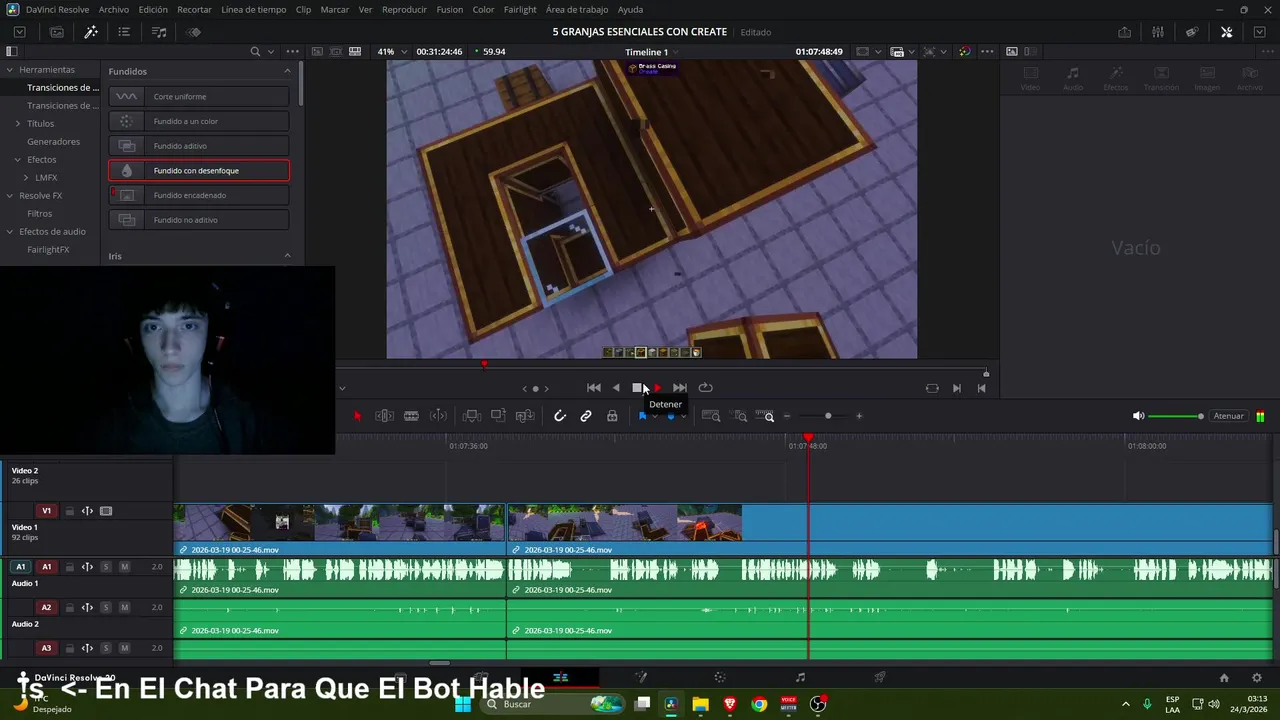
Task: Click the timeline zoom slider handle
Action: coord(828,416)
